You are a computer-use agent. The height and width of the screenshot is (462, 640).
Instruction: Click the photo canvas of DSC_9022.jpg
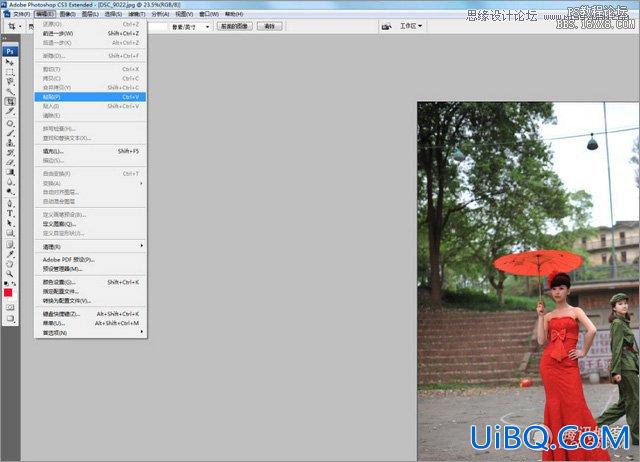528,282
